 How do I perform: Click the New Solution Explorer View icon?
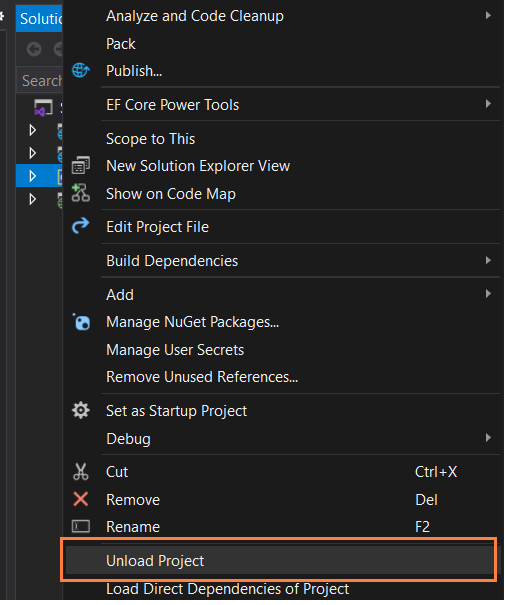coord(81,165)
